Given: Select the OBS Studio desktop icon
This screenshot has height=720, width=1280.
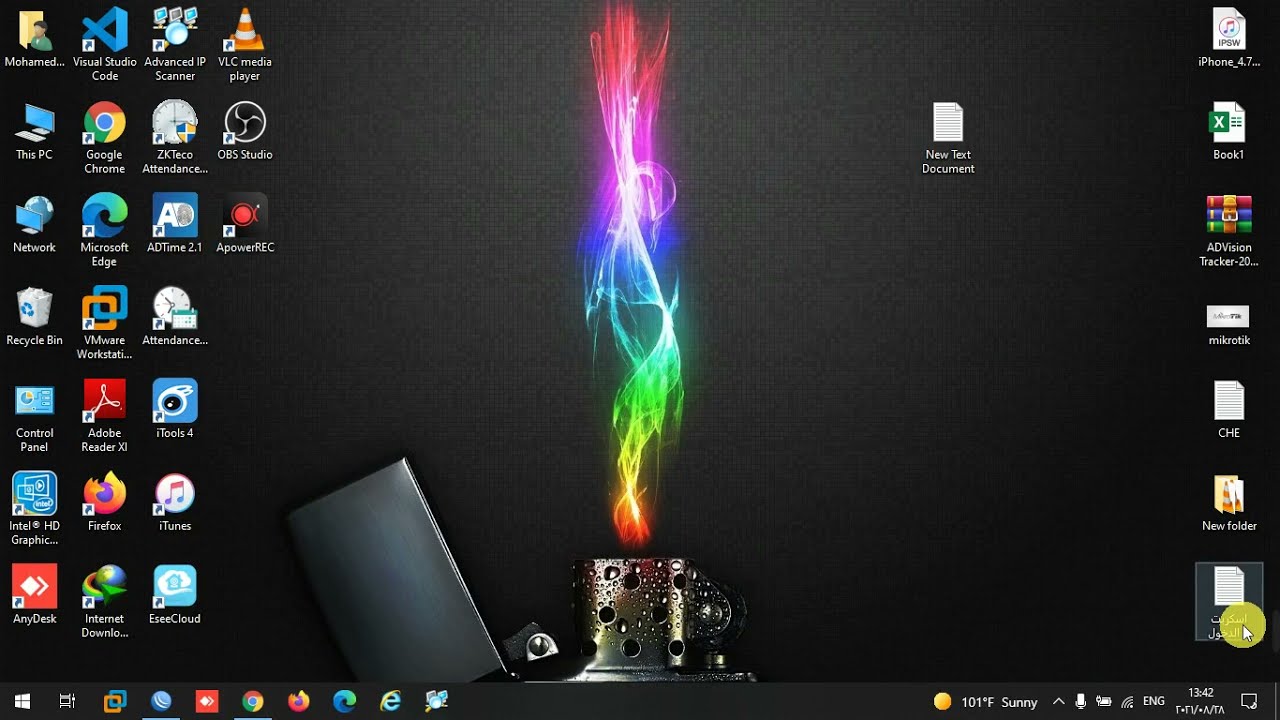Looking at the screenshot, I should pos(245,132).
